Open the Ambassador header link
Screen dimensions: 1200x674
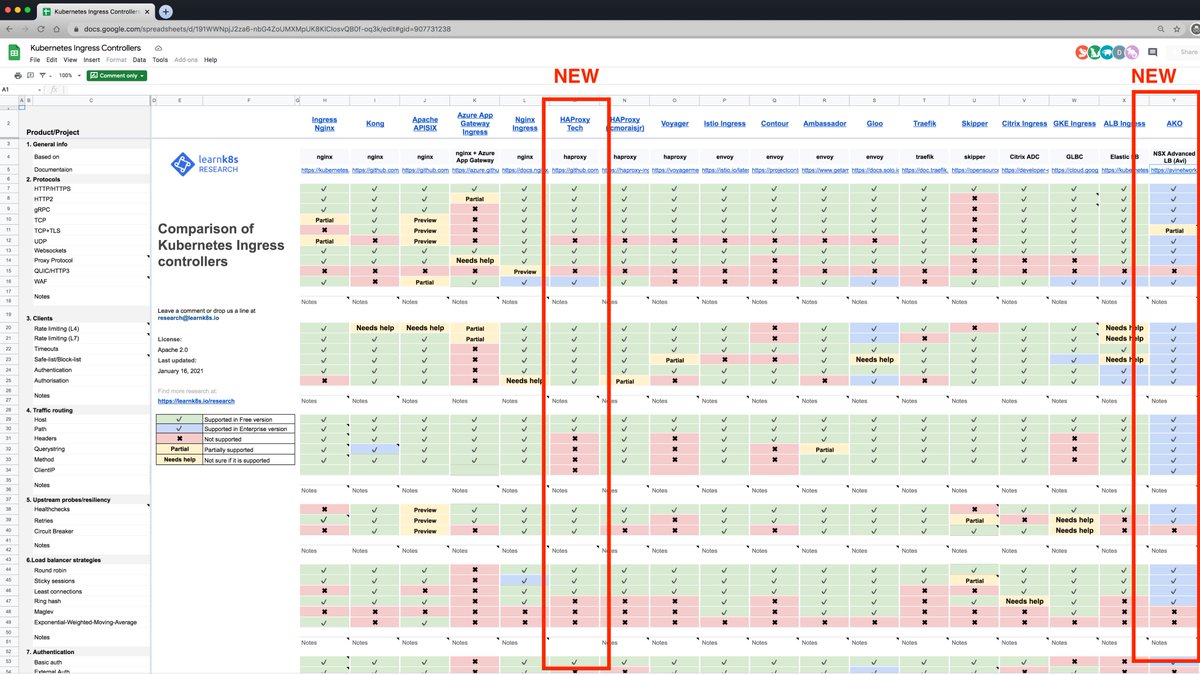(x=825, y=124)
